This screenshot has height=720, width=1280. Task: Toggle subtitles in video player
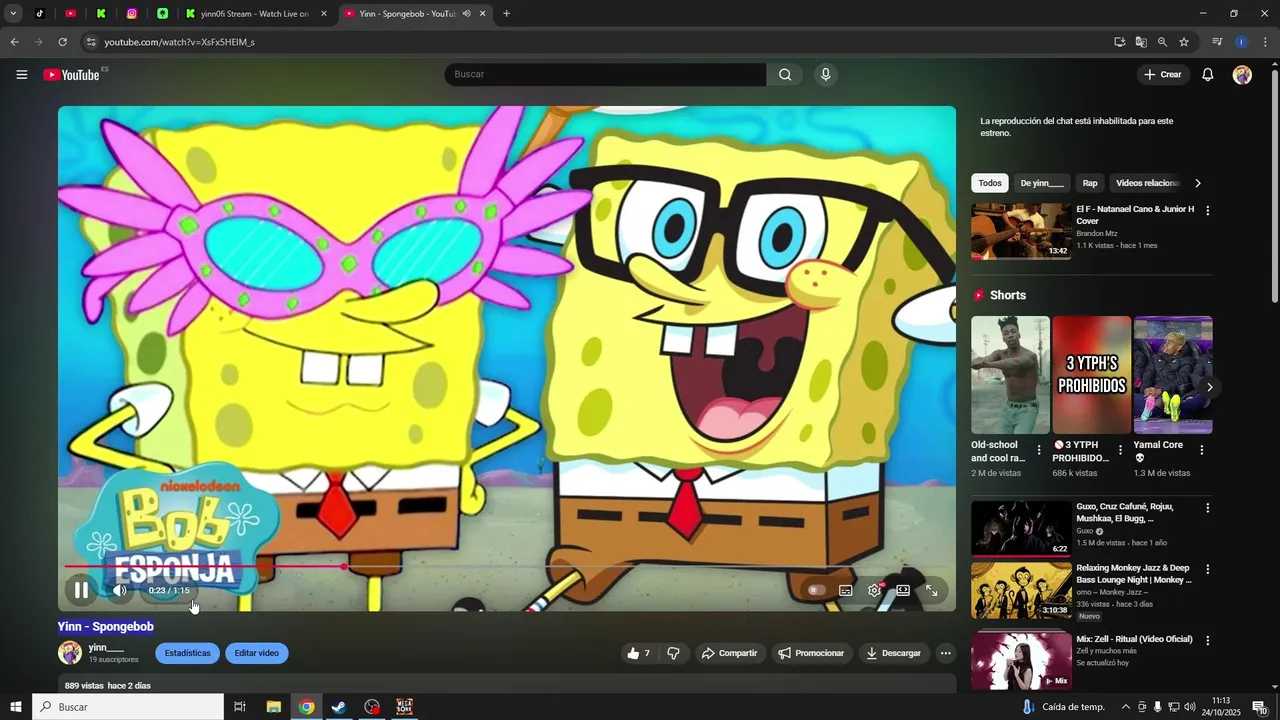[x=845, y=590]
